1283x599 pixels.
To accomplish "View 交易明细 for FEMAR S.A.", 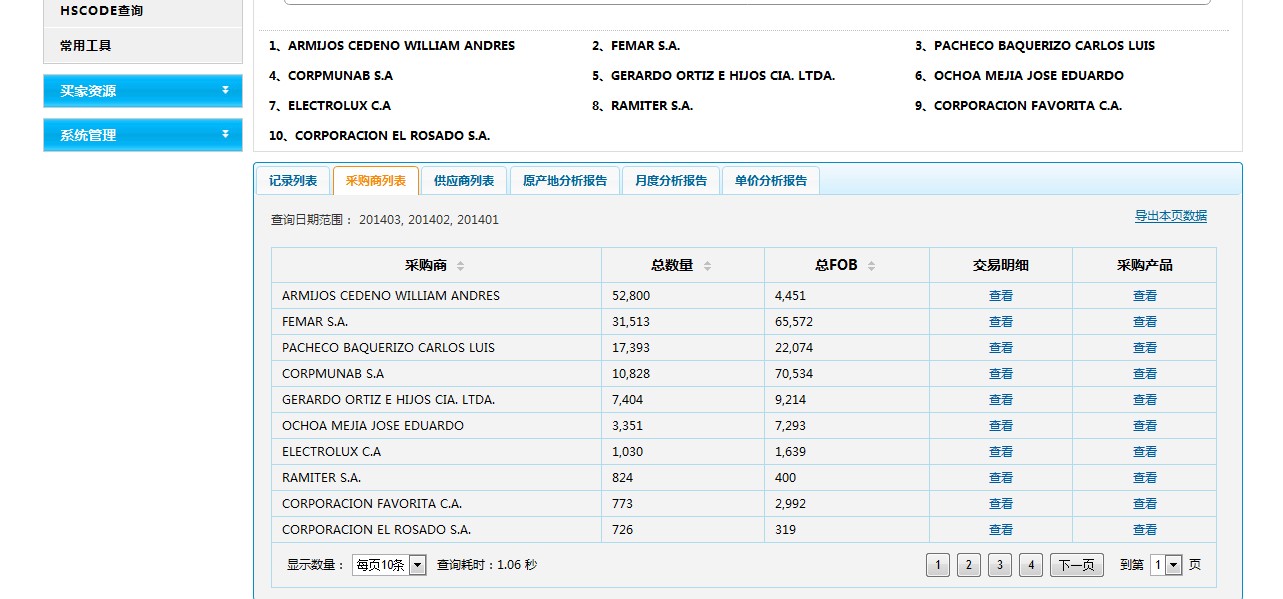I will tap(1001, 322).
